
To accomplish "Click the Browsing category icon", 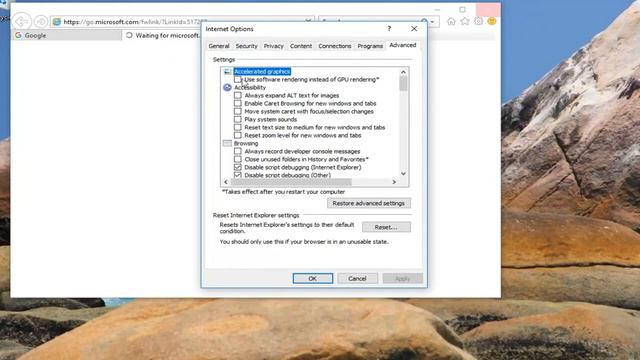I will (x=227, y=143).
